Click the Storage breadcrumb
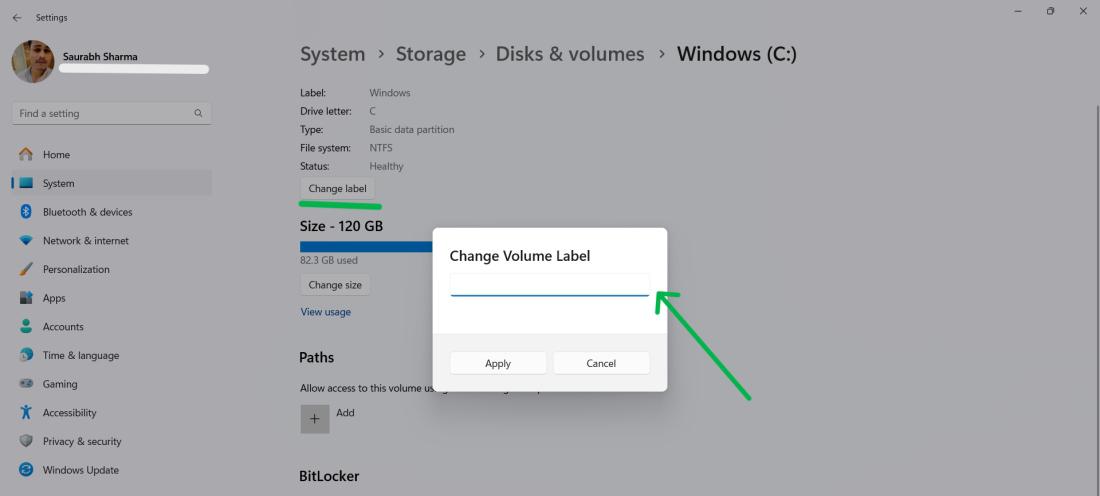 click(x=430, y=54)
